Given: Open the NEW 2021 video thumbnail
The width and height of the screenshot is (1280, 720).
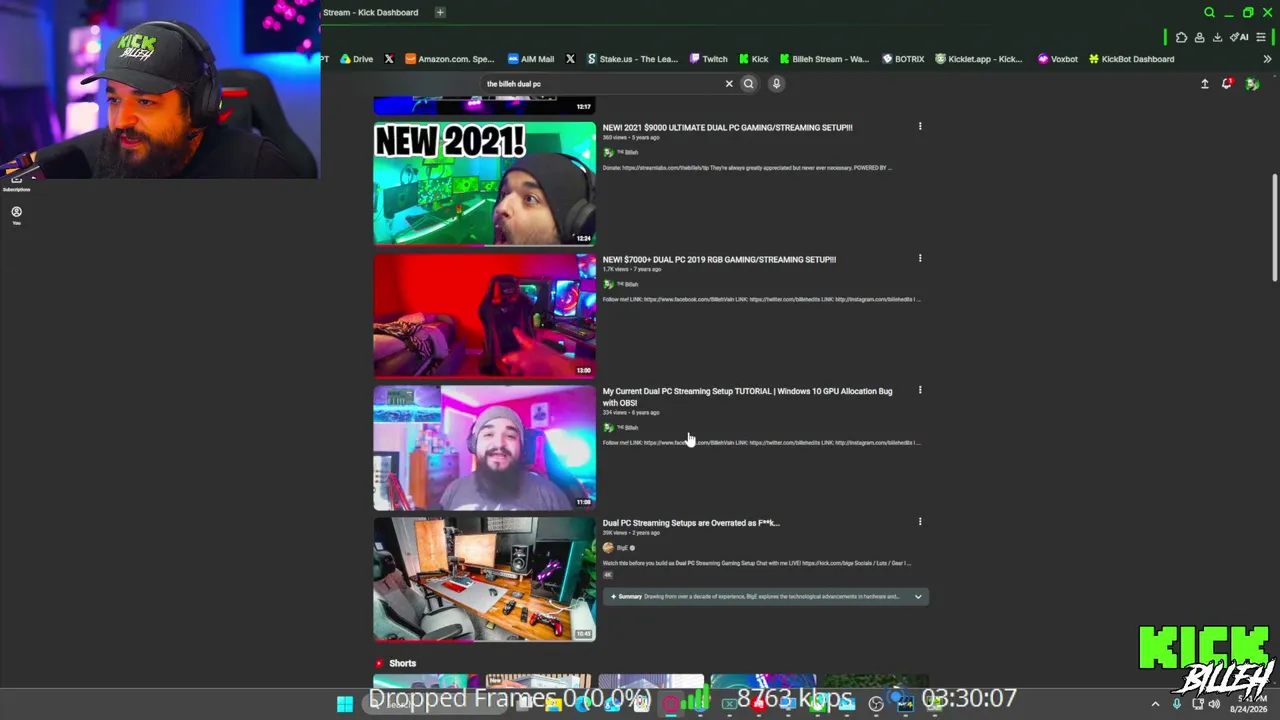Looking at the screenshot, I should point(484,183).
